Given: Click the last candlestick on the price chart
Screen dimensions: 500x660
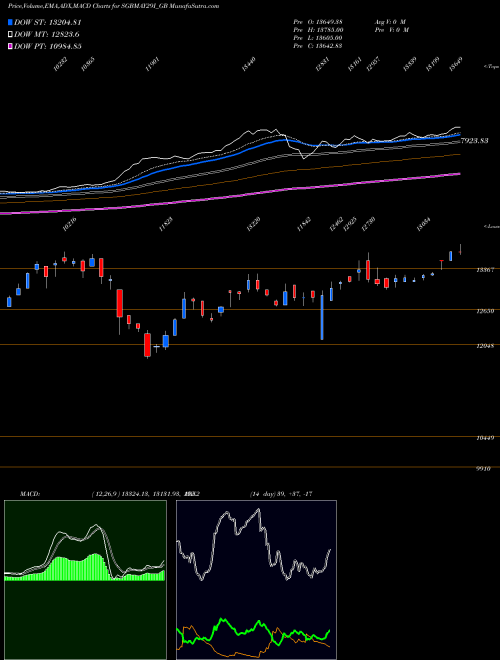Looking at the screenshot, I should pyautogui.click(x=460, y=249).
